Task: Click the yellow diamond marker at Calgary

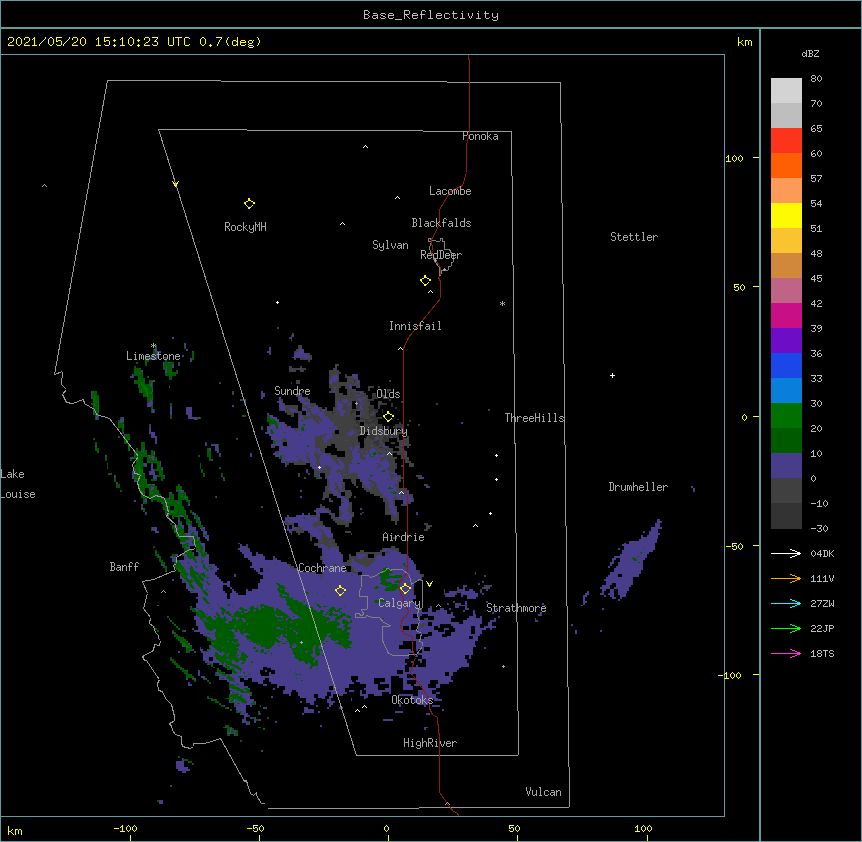Action: (405, 589)
